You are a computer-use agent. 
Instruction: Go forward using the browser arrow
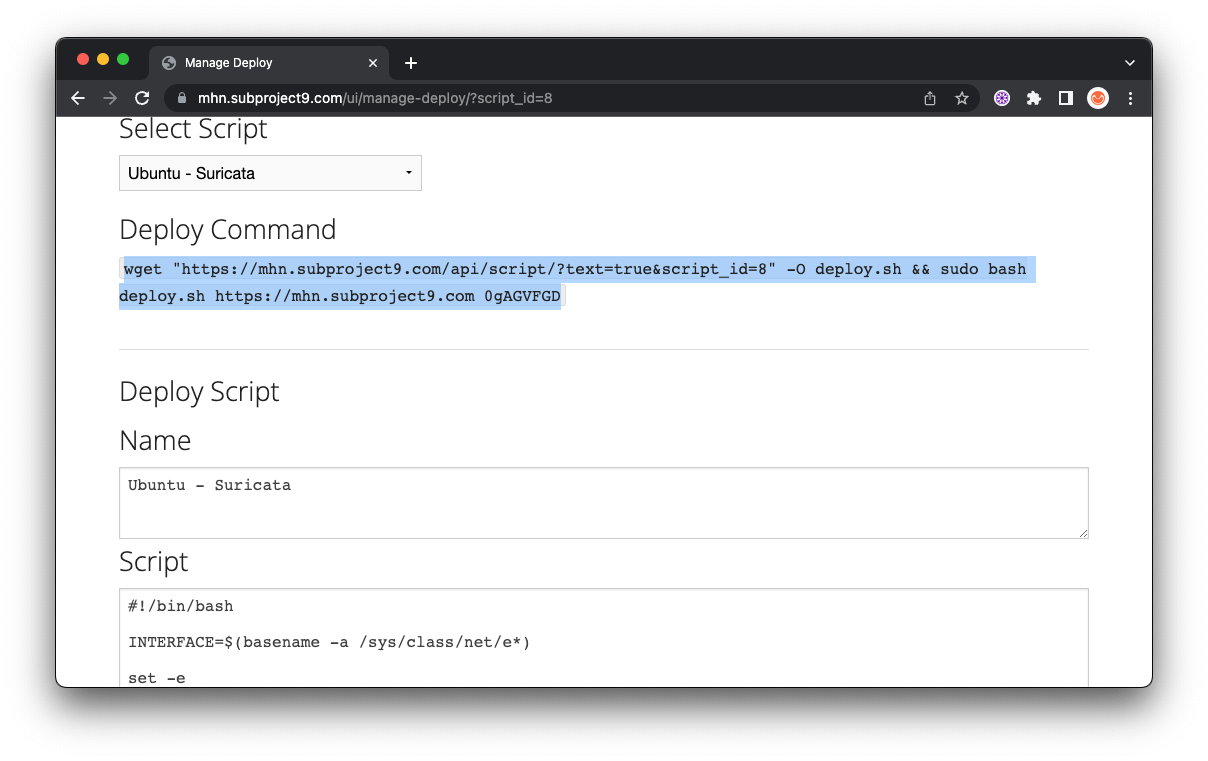tap(110, 98)
